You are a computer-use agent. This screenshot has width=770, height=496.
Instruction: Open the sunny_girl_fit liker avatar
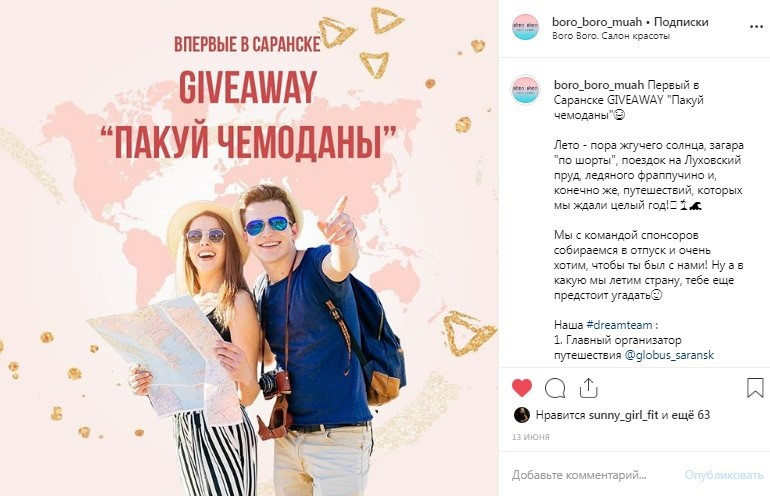[522, 415]
